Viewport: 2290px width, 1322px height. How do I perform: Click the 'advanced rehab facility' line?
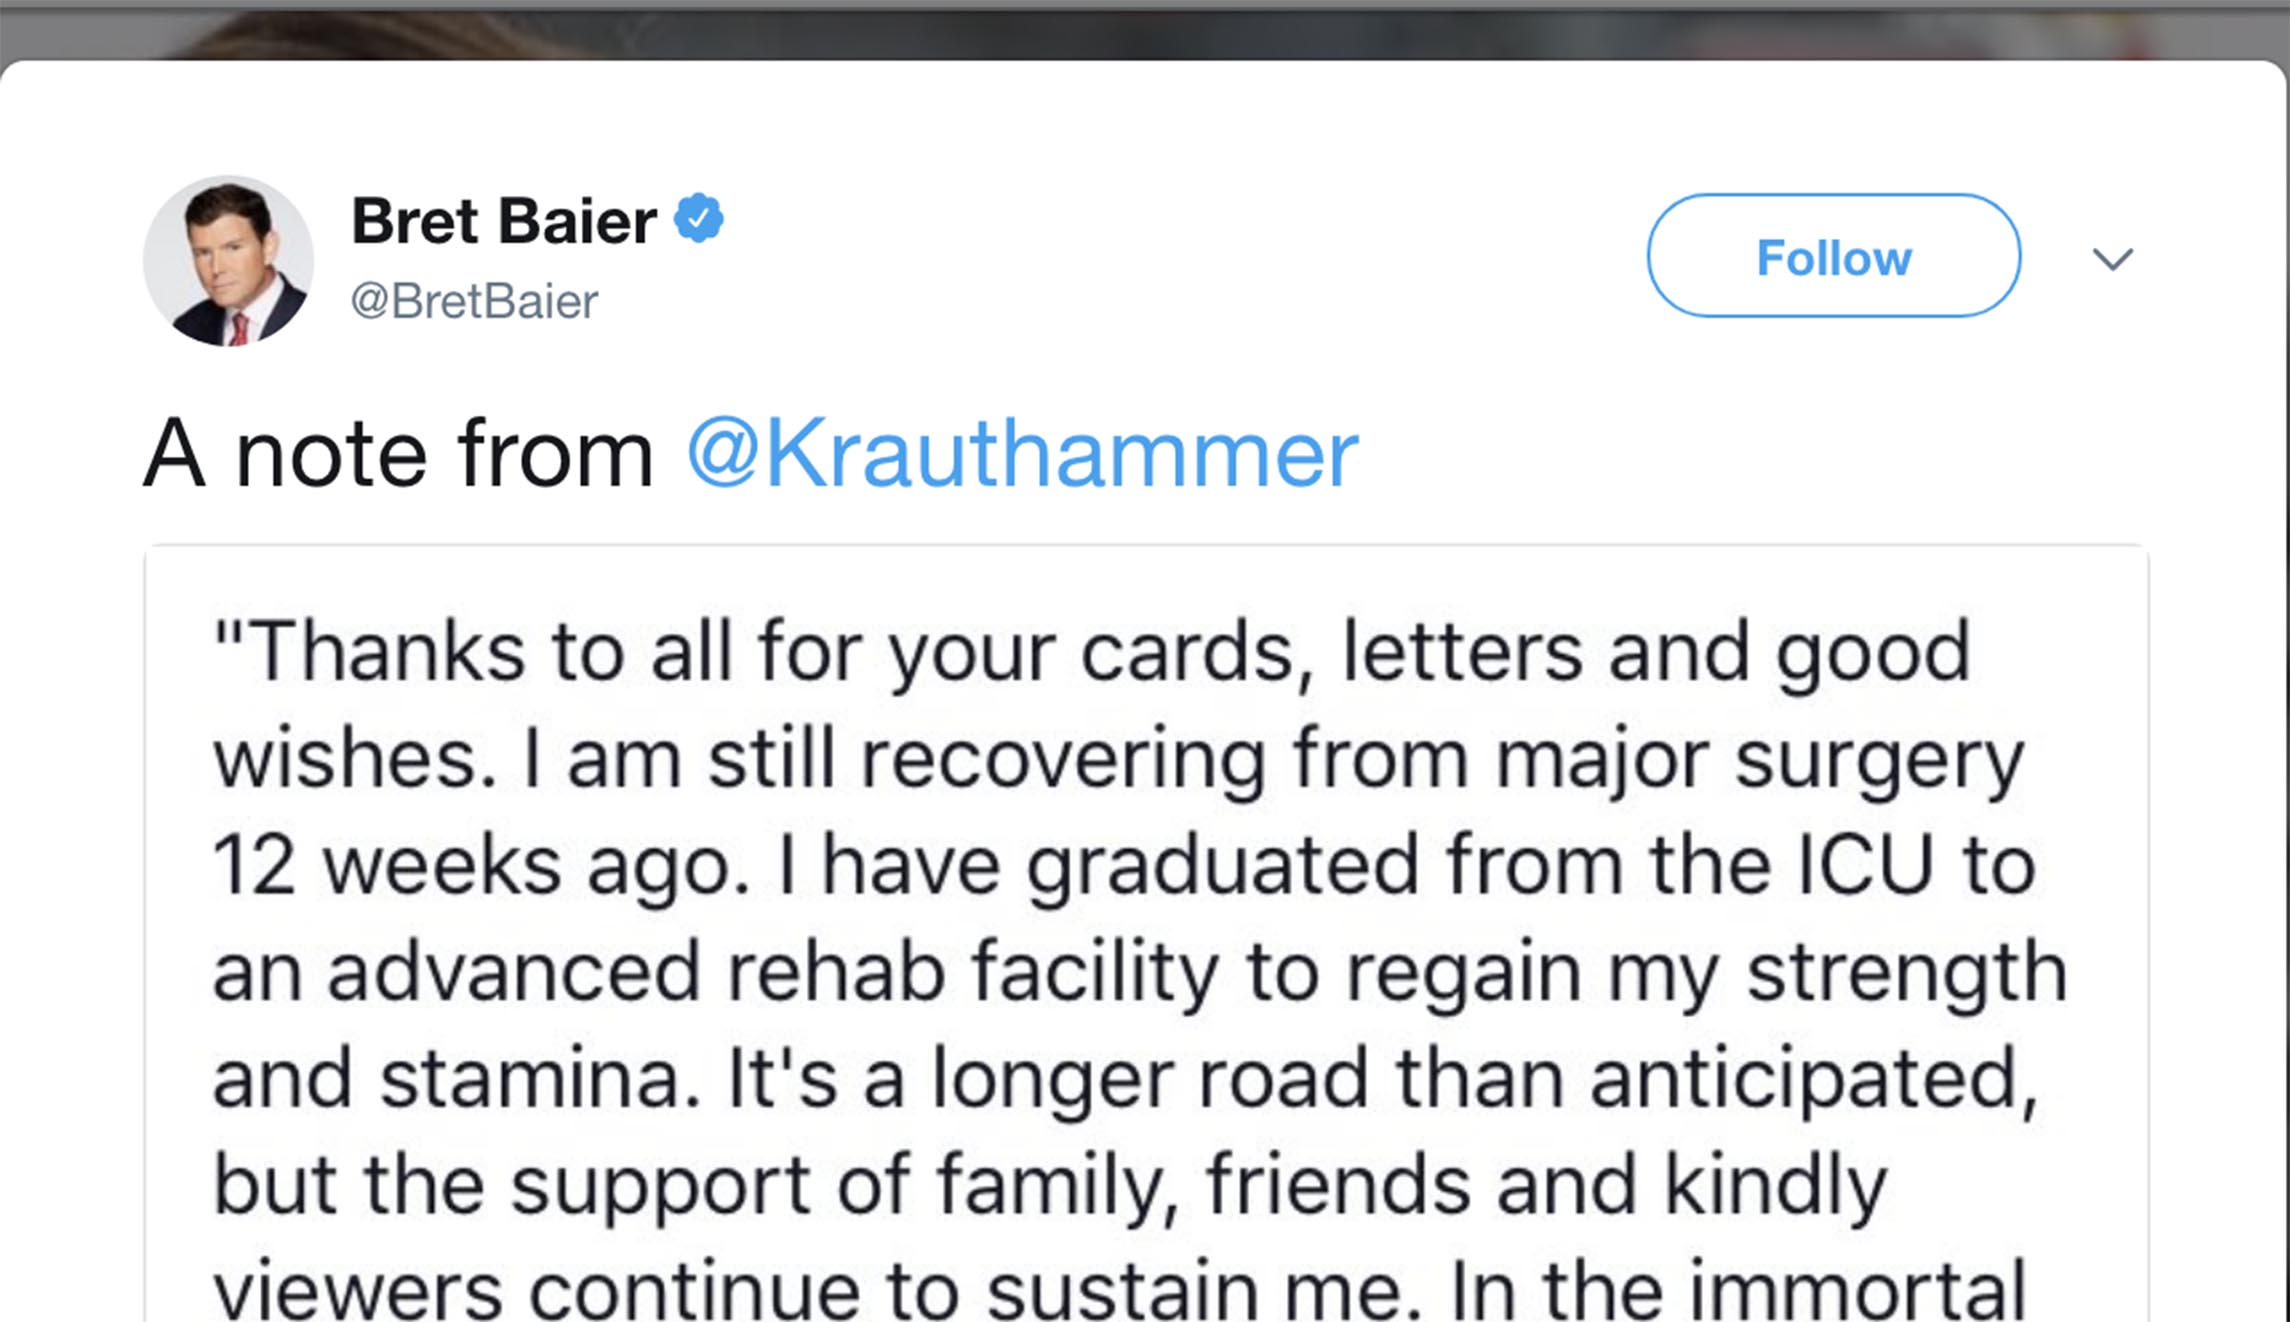coord(768,972)
